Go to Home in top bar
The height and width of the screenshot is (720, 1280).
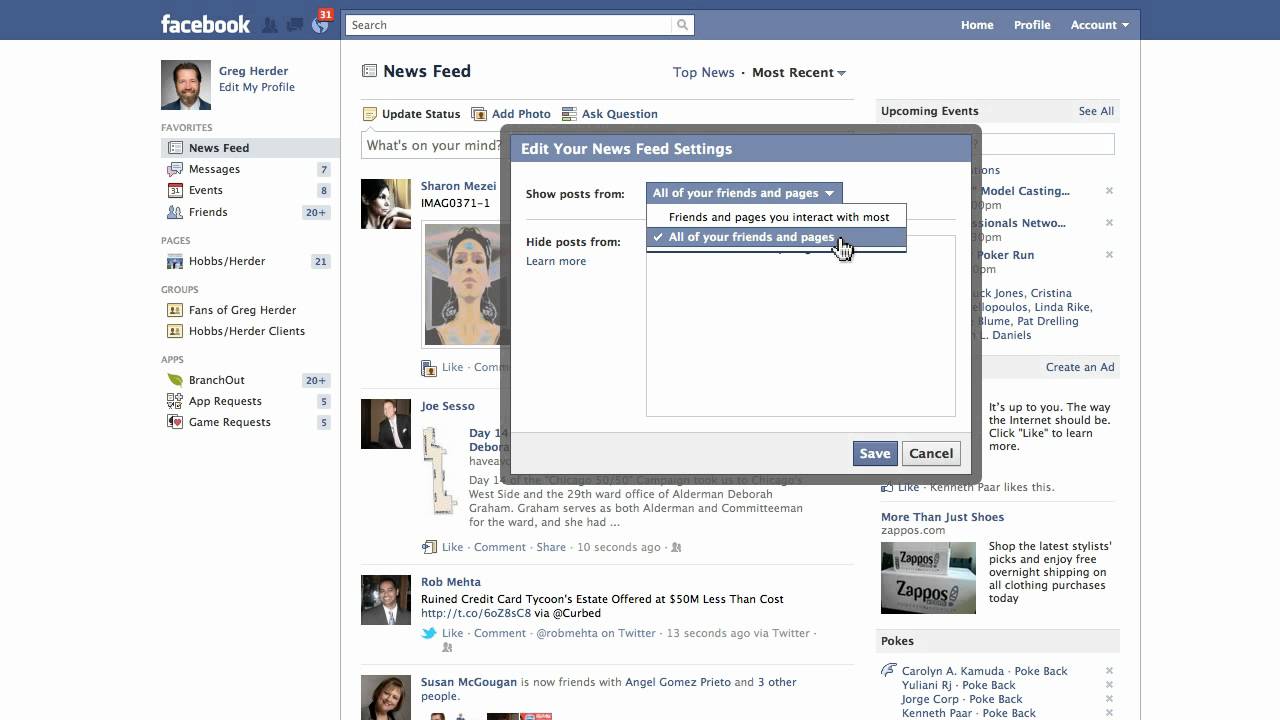977,25
